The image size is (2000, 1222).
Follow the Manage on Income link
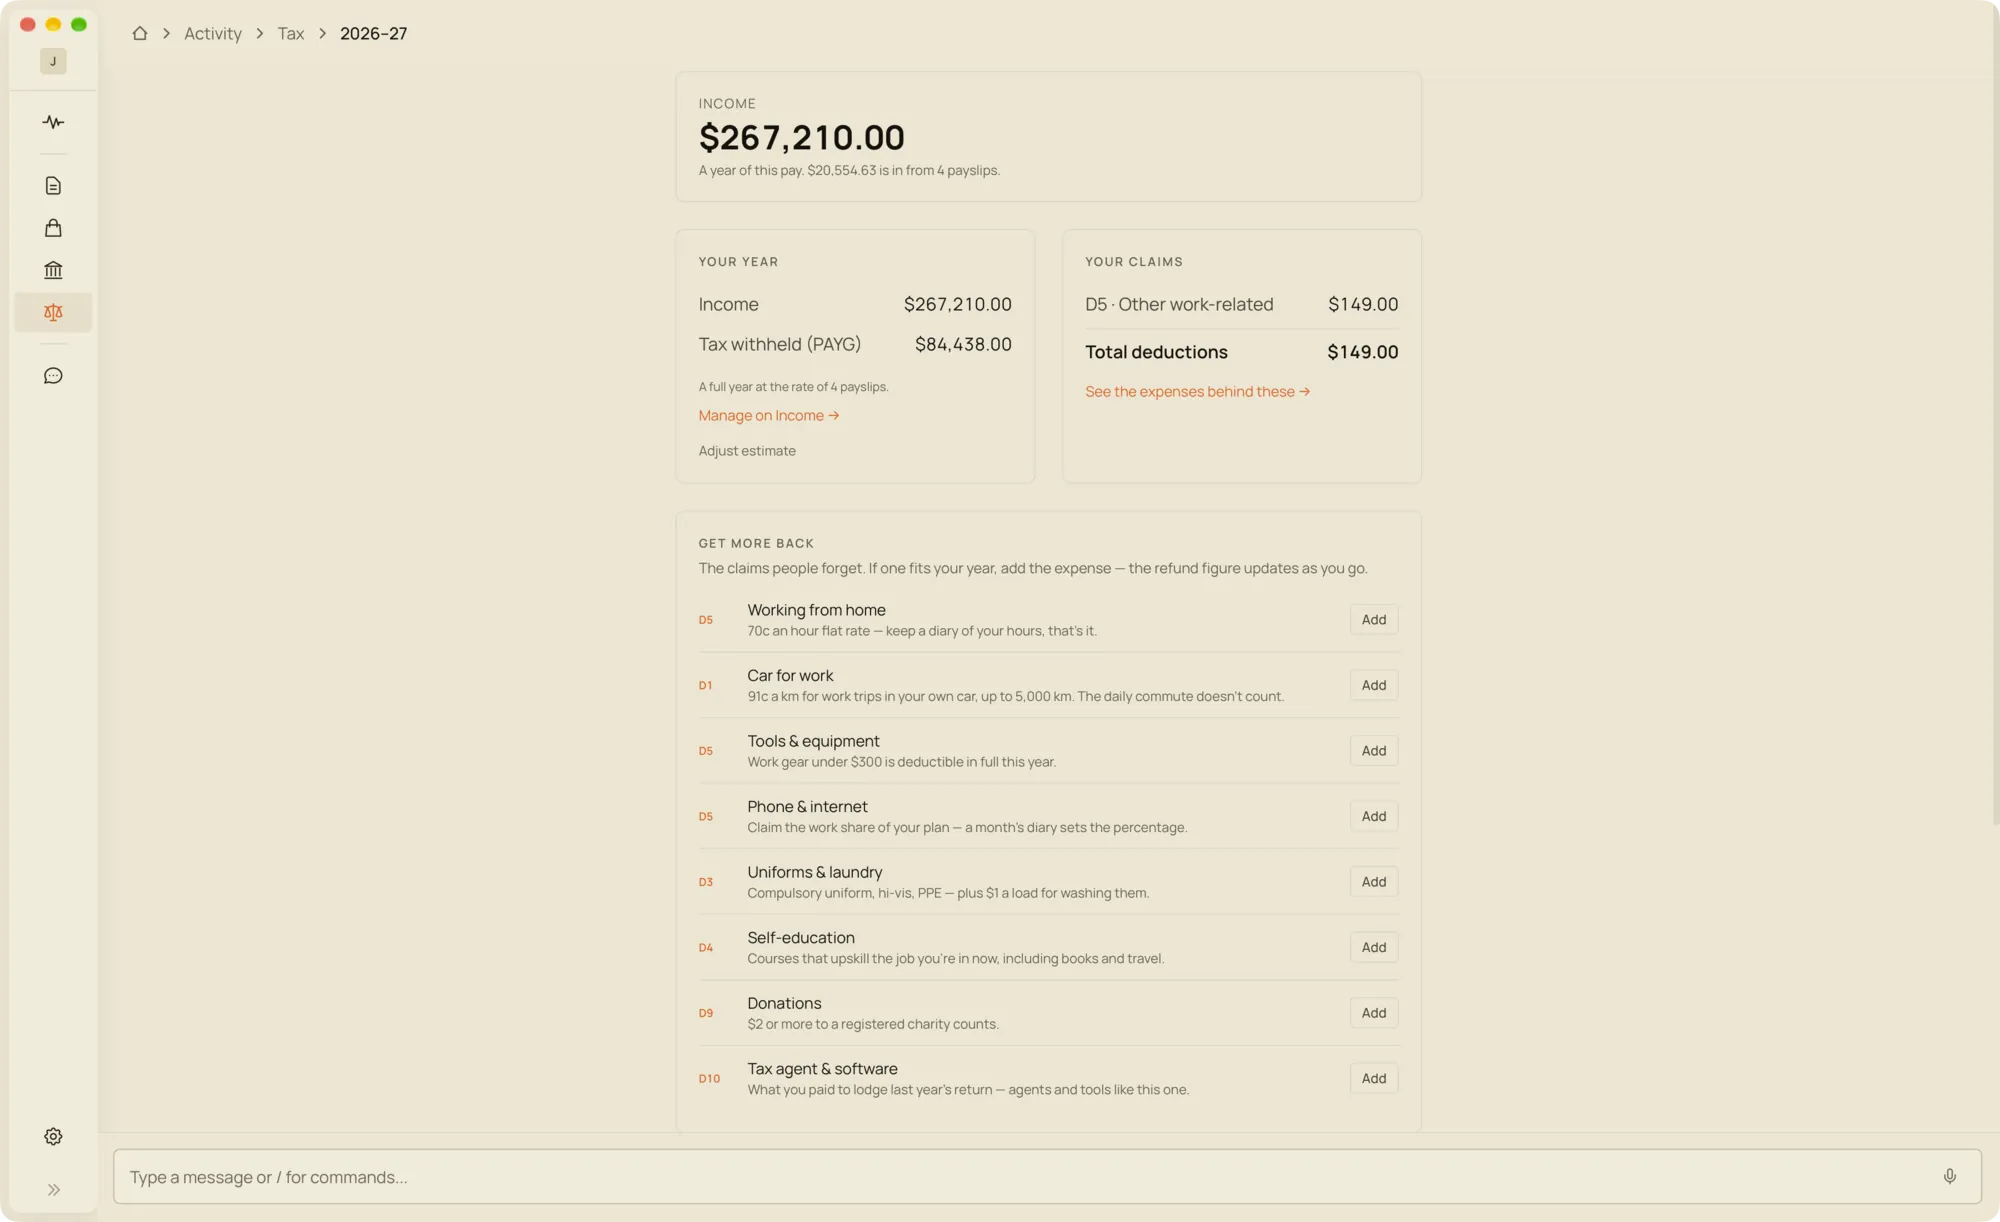(768, 415)
